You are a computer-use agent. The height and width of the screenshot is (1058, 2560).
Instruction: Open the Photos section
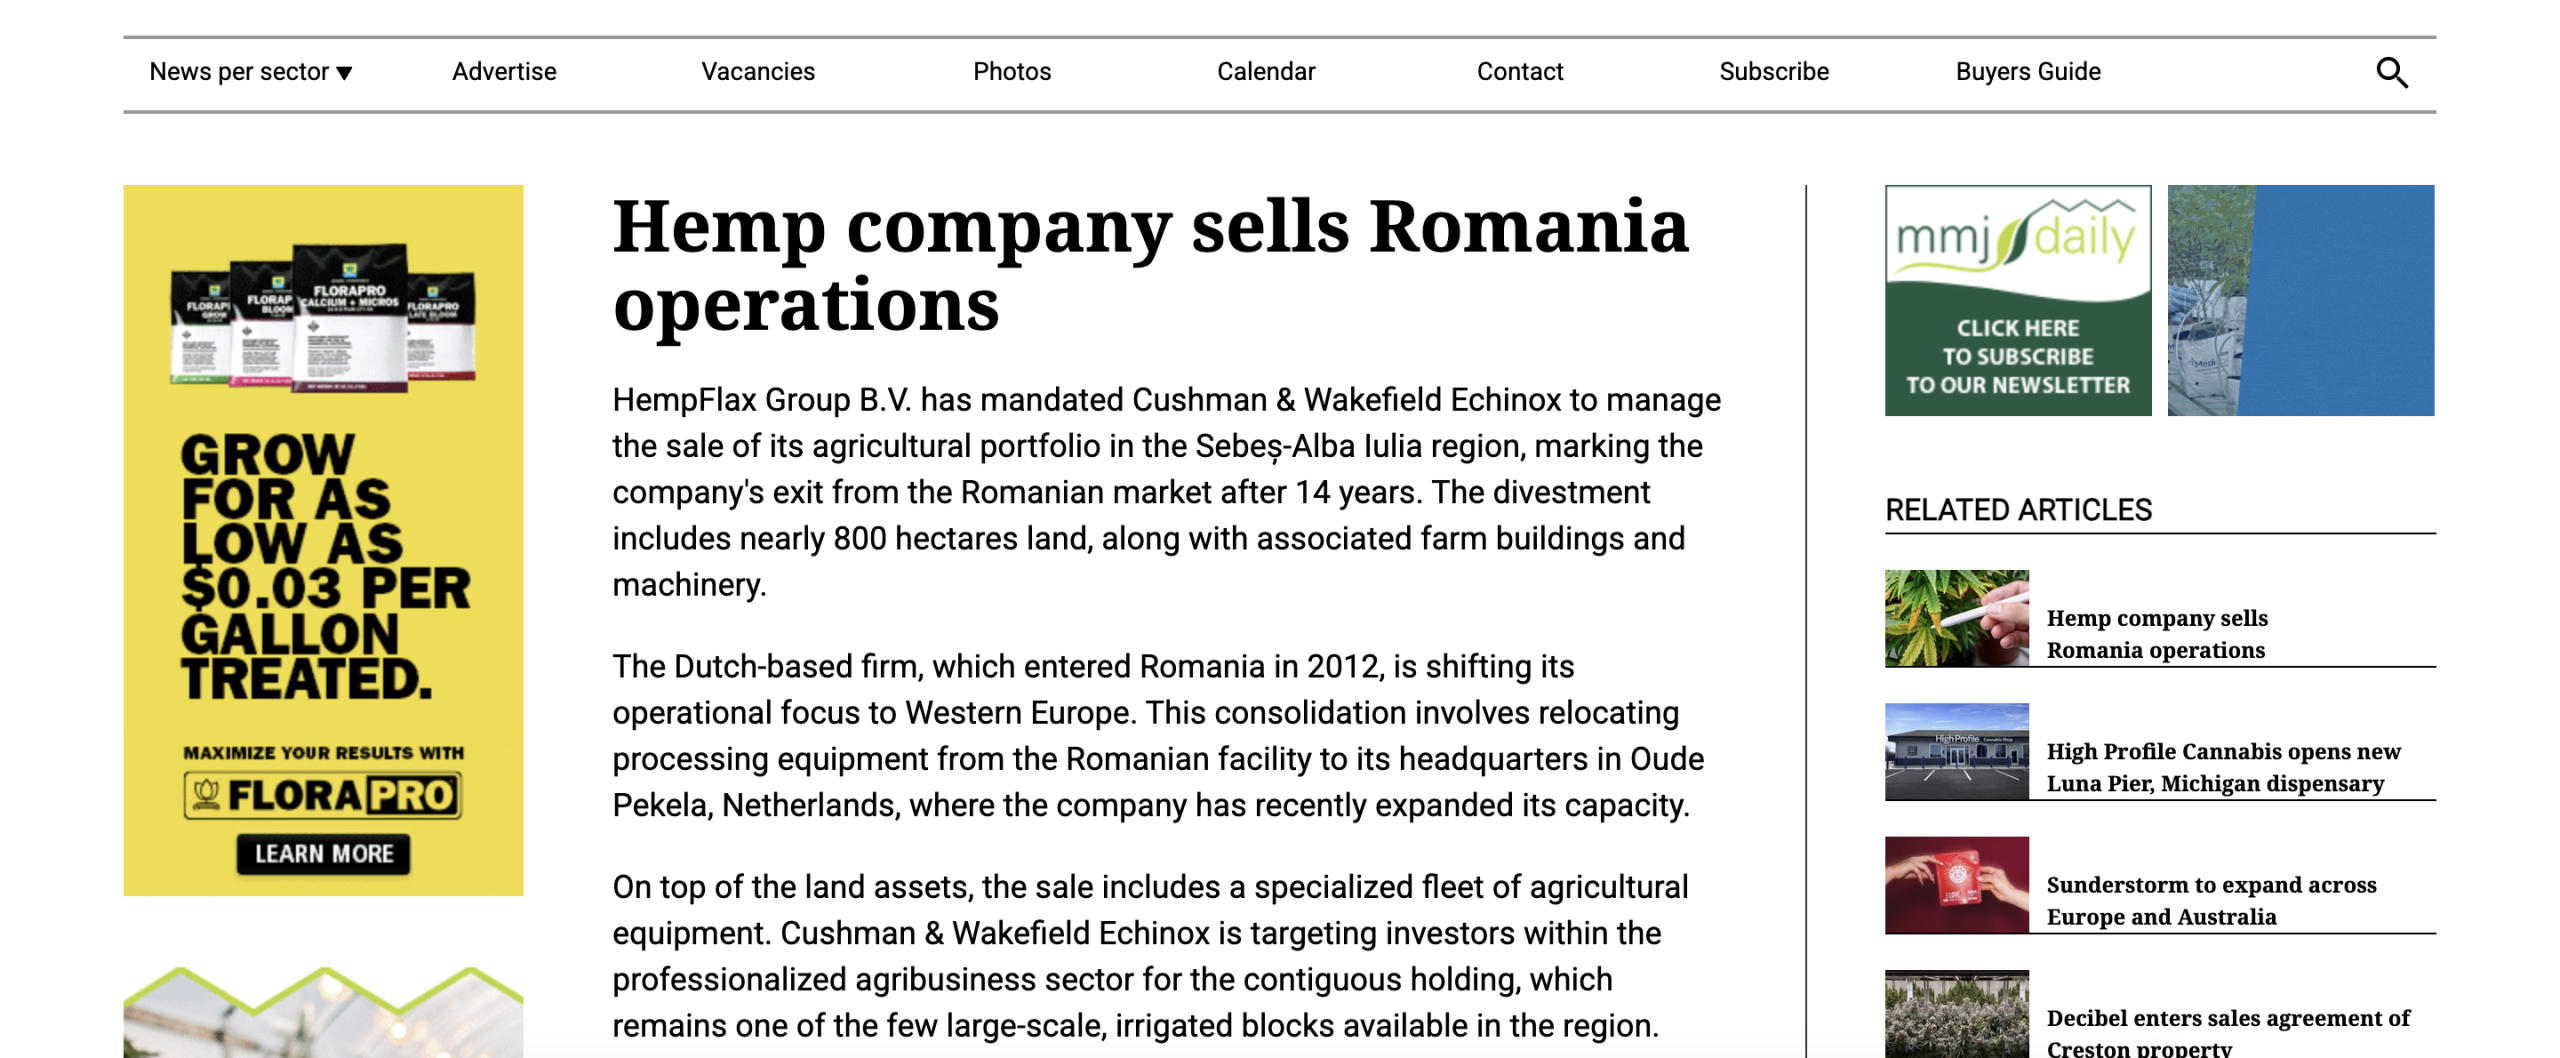(1011, 72)
